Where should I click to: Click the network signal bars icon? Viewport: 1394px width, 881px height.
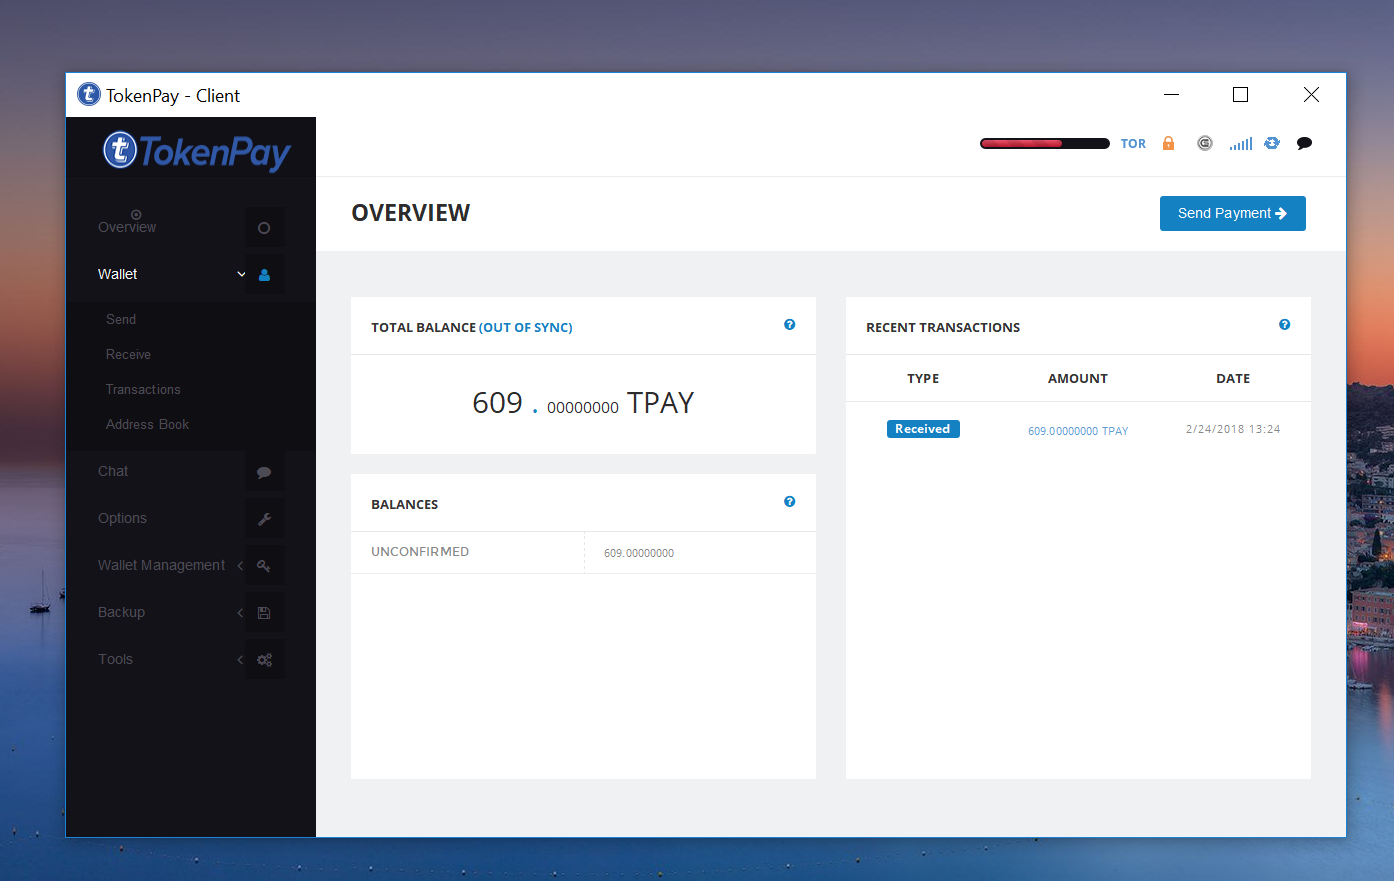point(1241,144)
